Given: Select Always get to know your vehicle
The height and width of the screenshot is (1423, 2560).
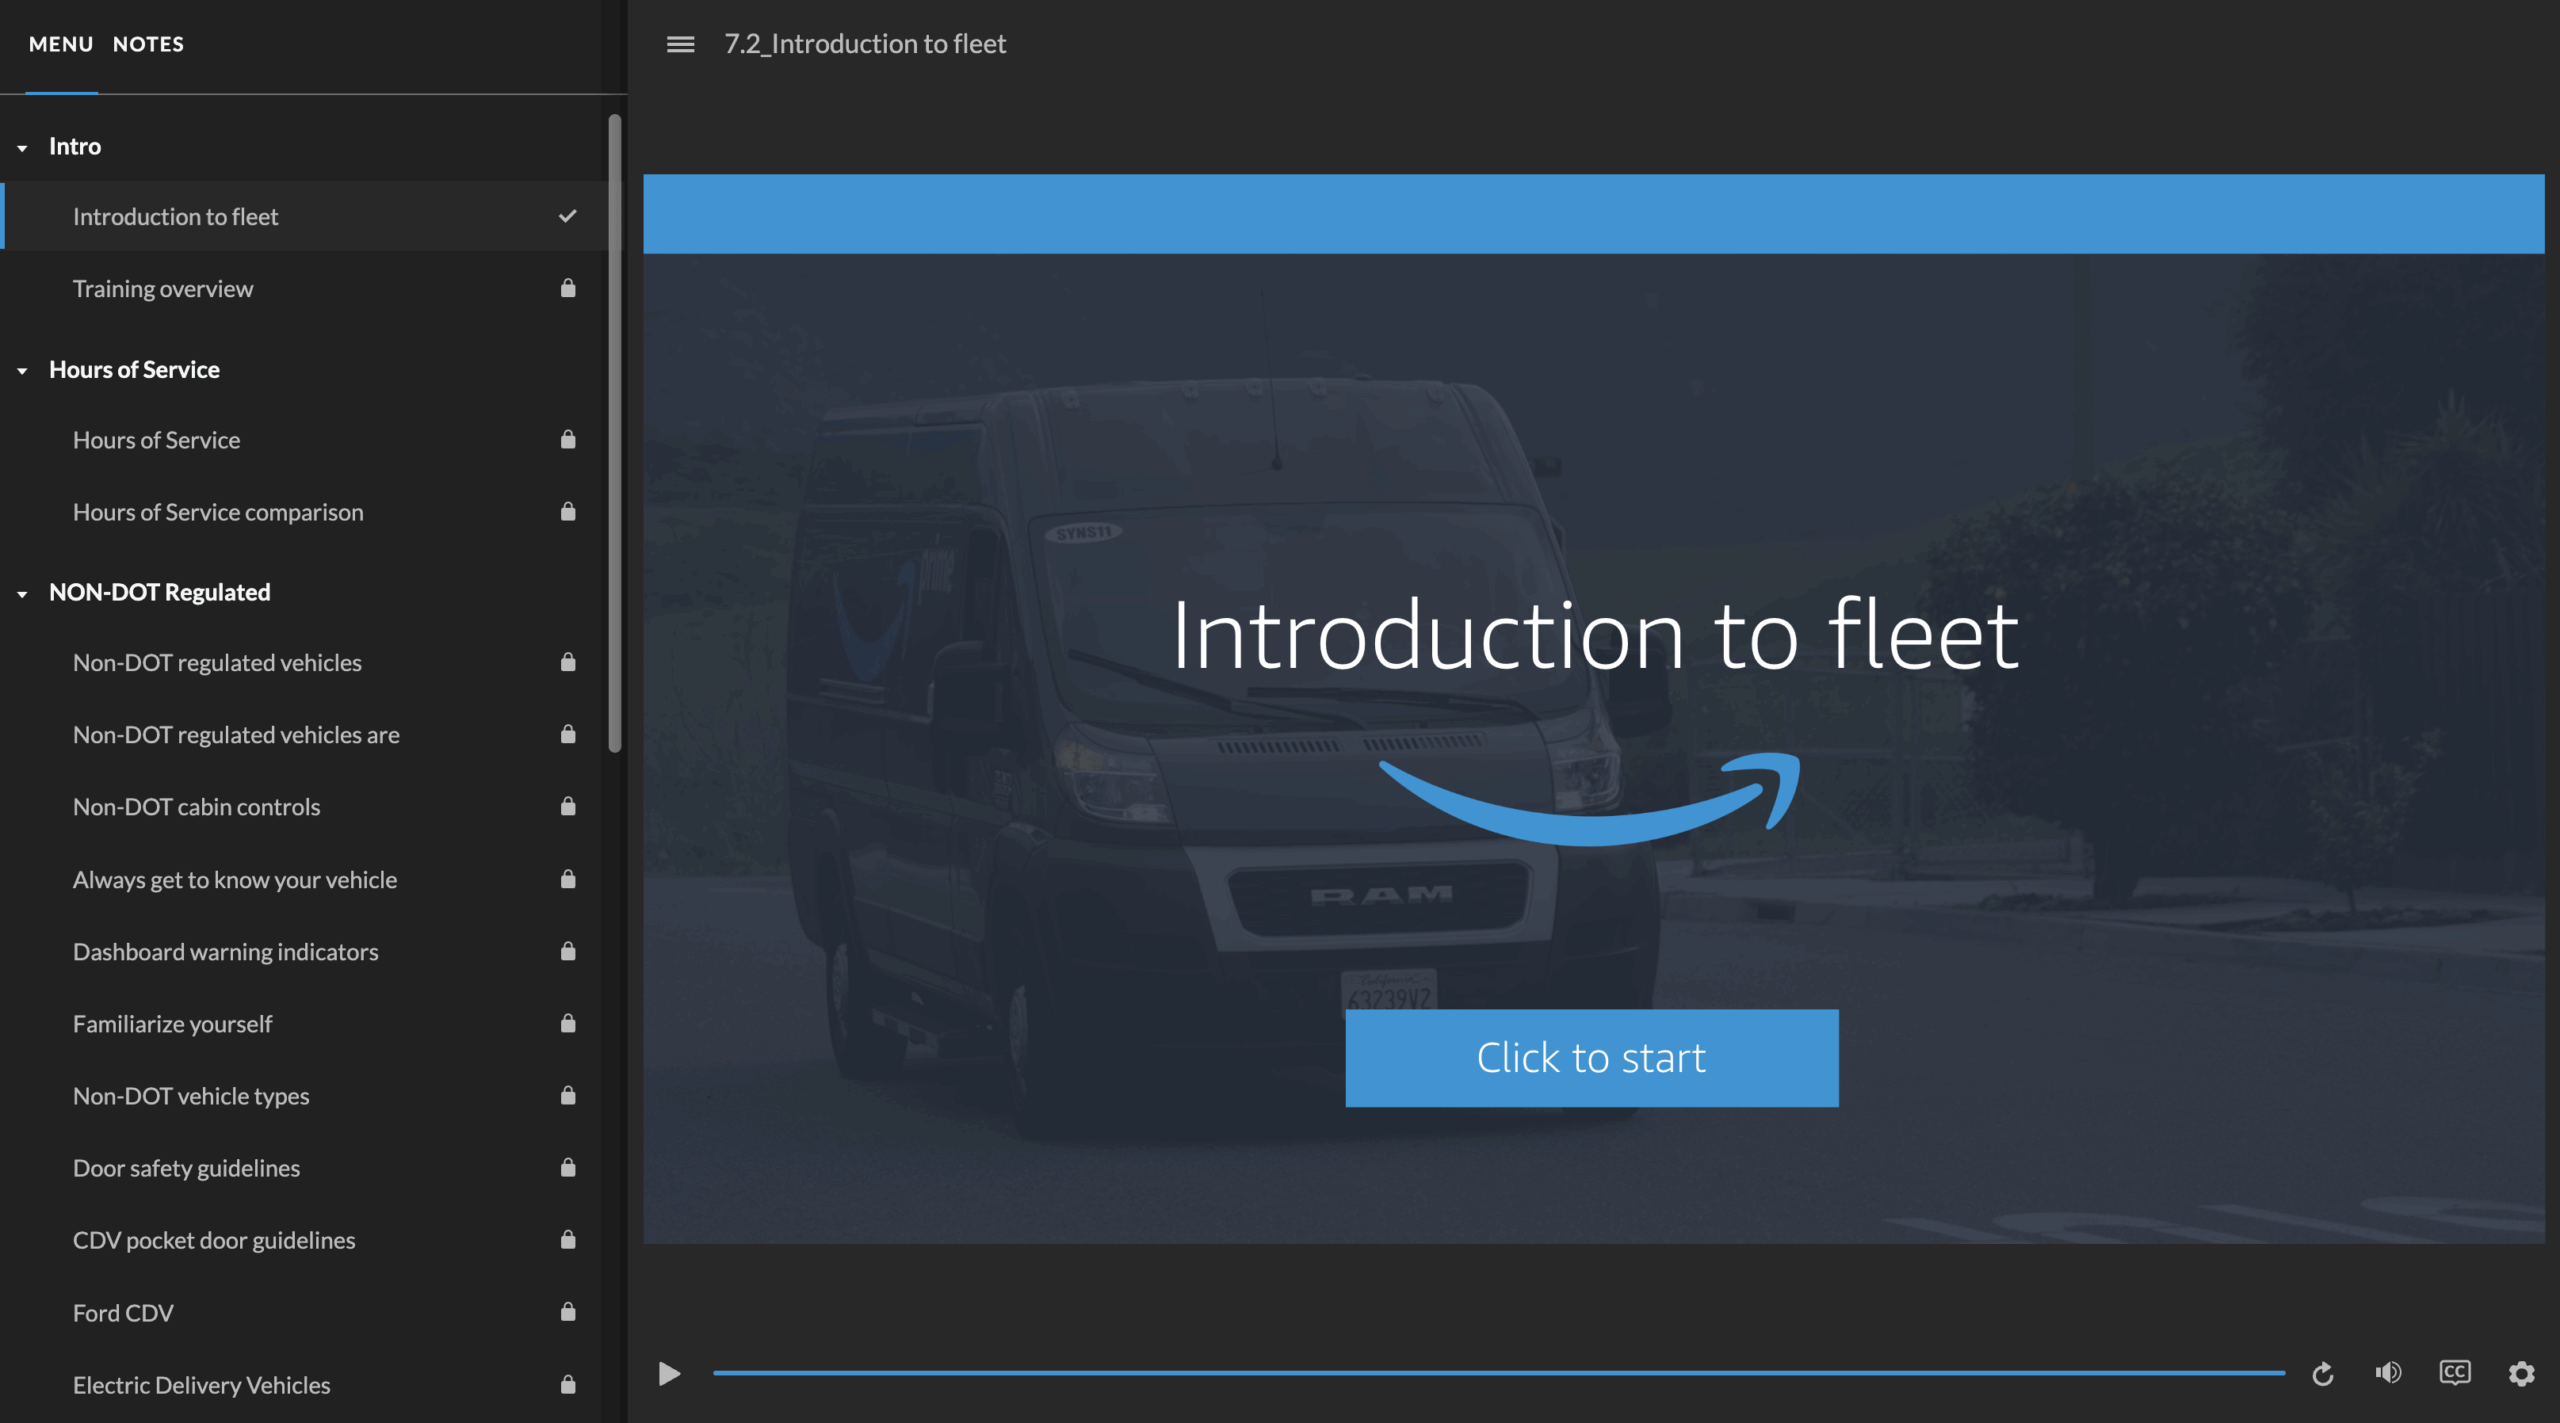Looking at the screenshot, I should click(304, 879).
